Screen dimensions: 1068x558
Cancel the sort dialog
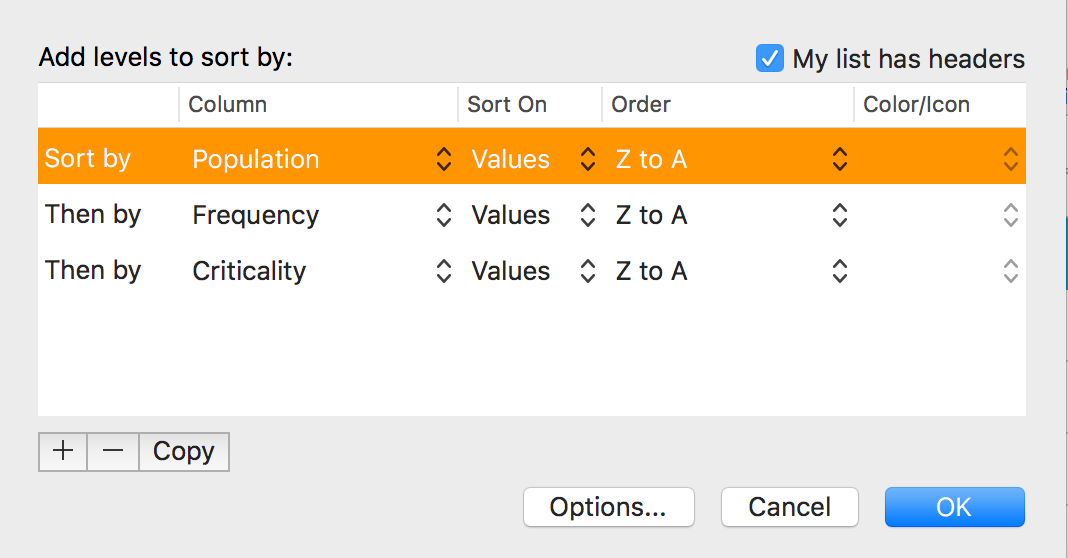(789, 507)
